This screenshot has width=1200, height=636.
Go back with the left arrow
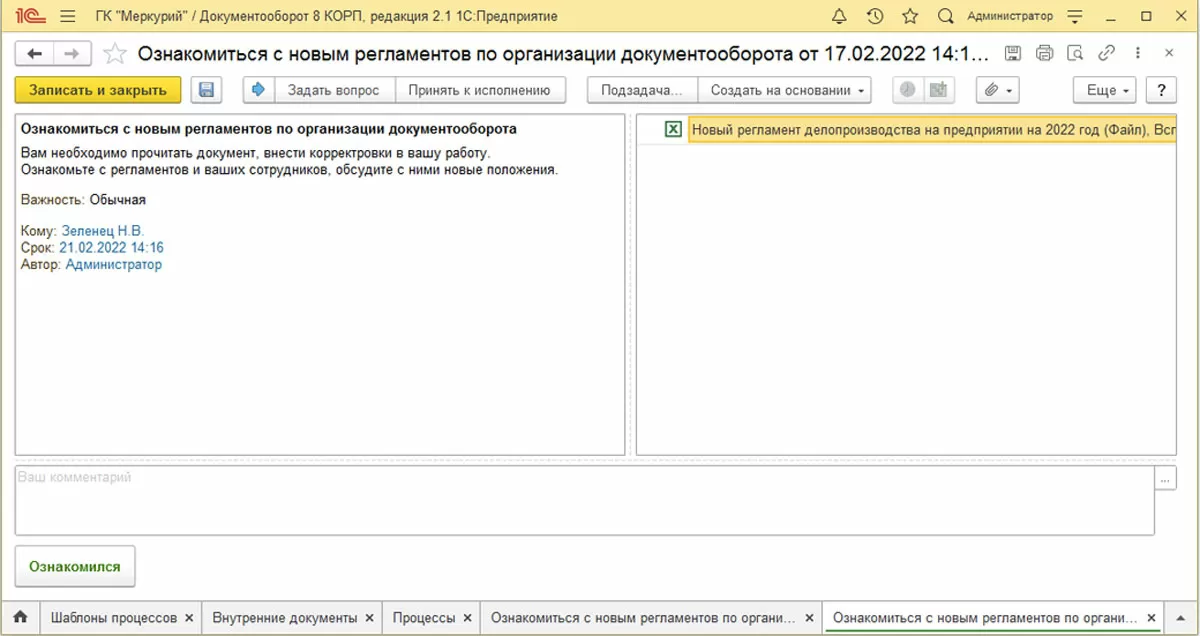click(x=35, y=53)
